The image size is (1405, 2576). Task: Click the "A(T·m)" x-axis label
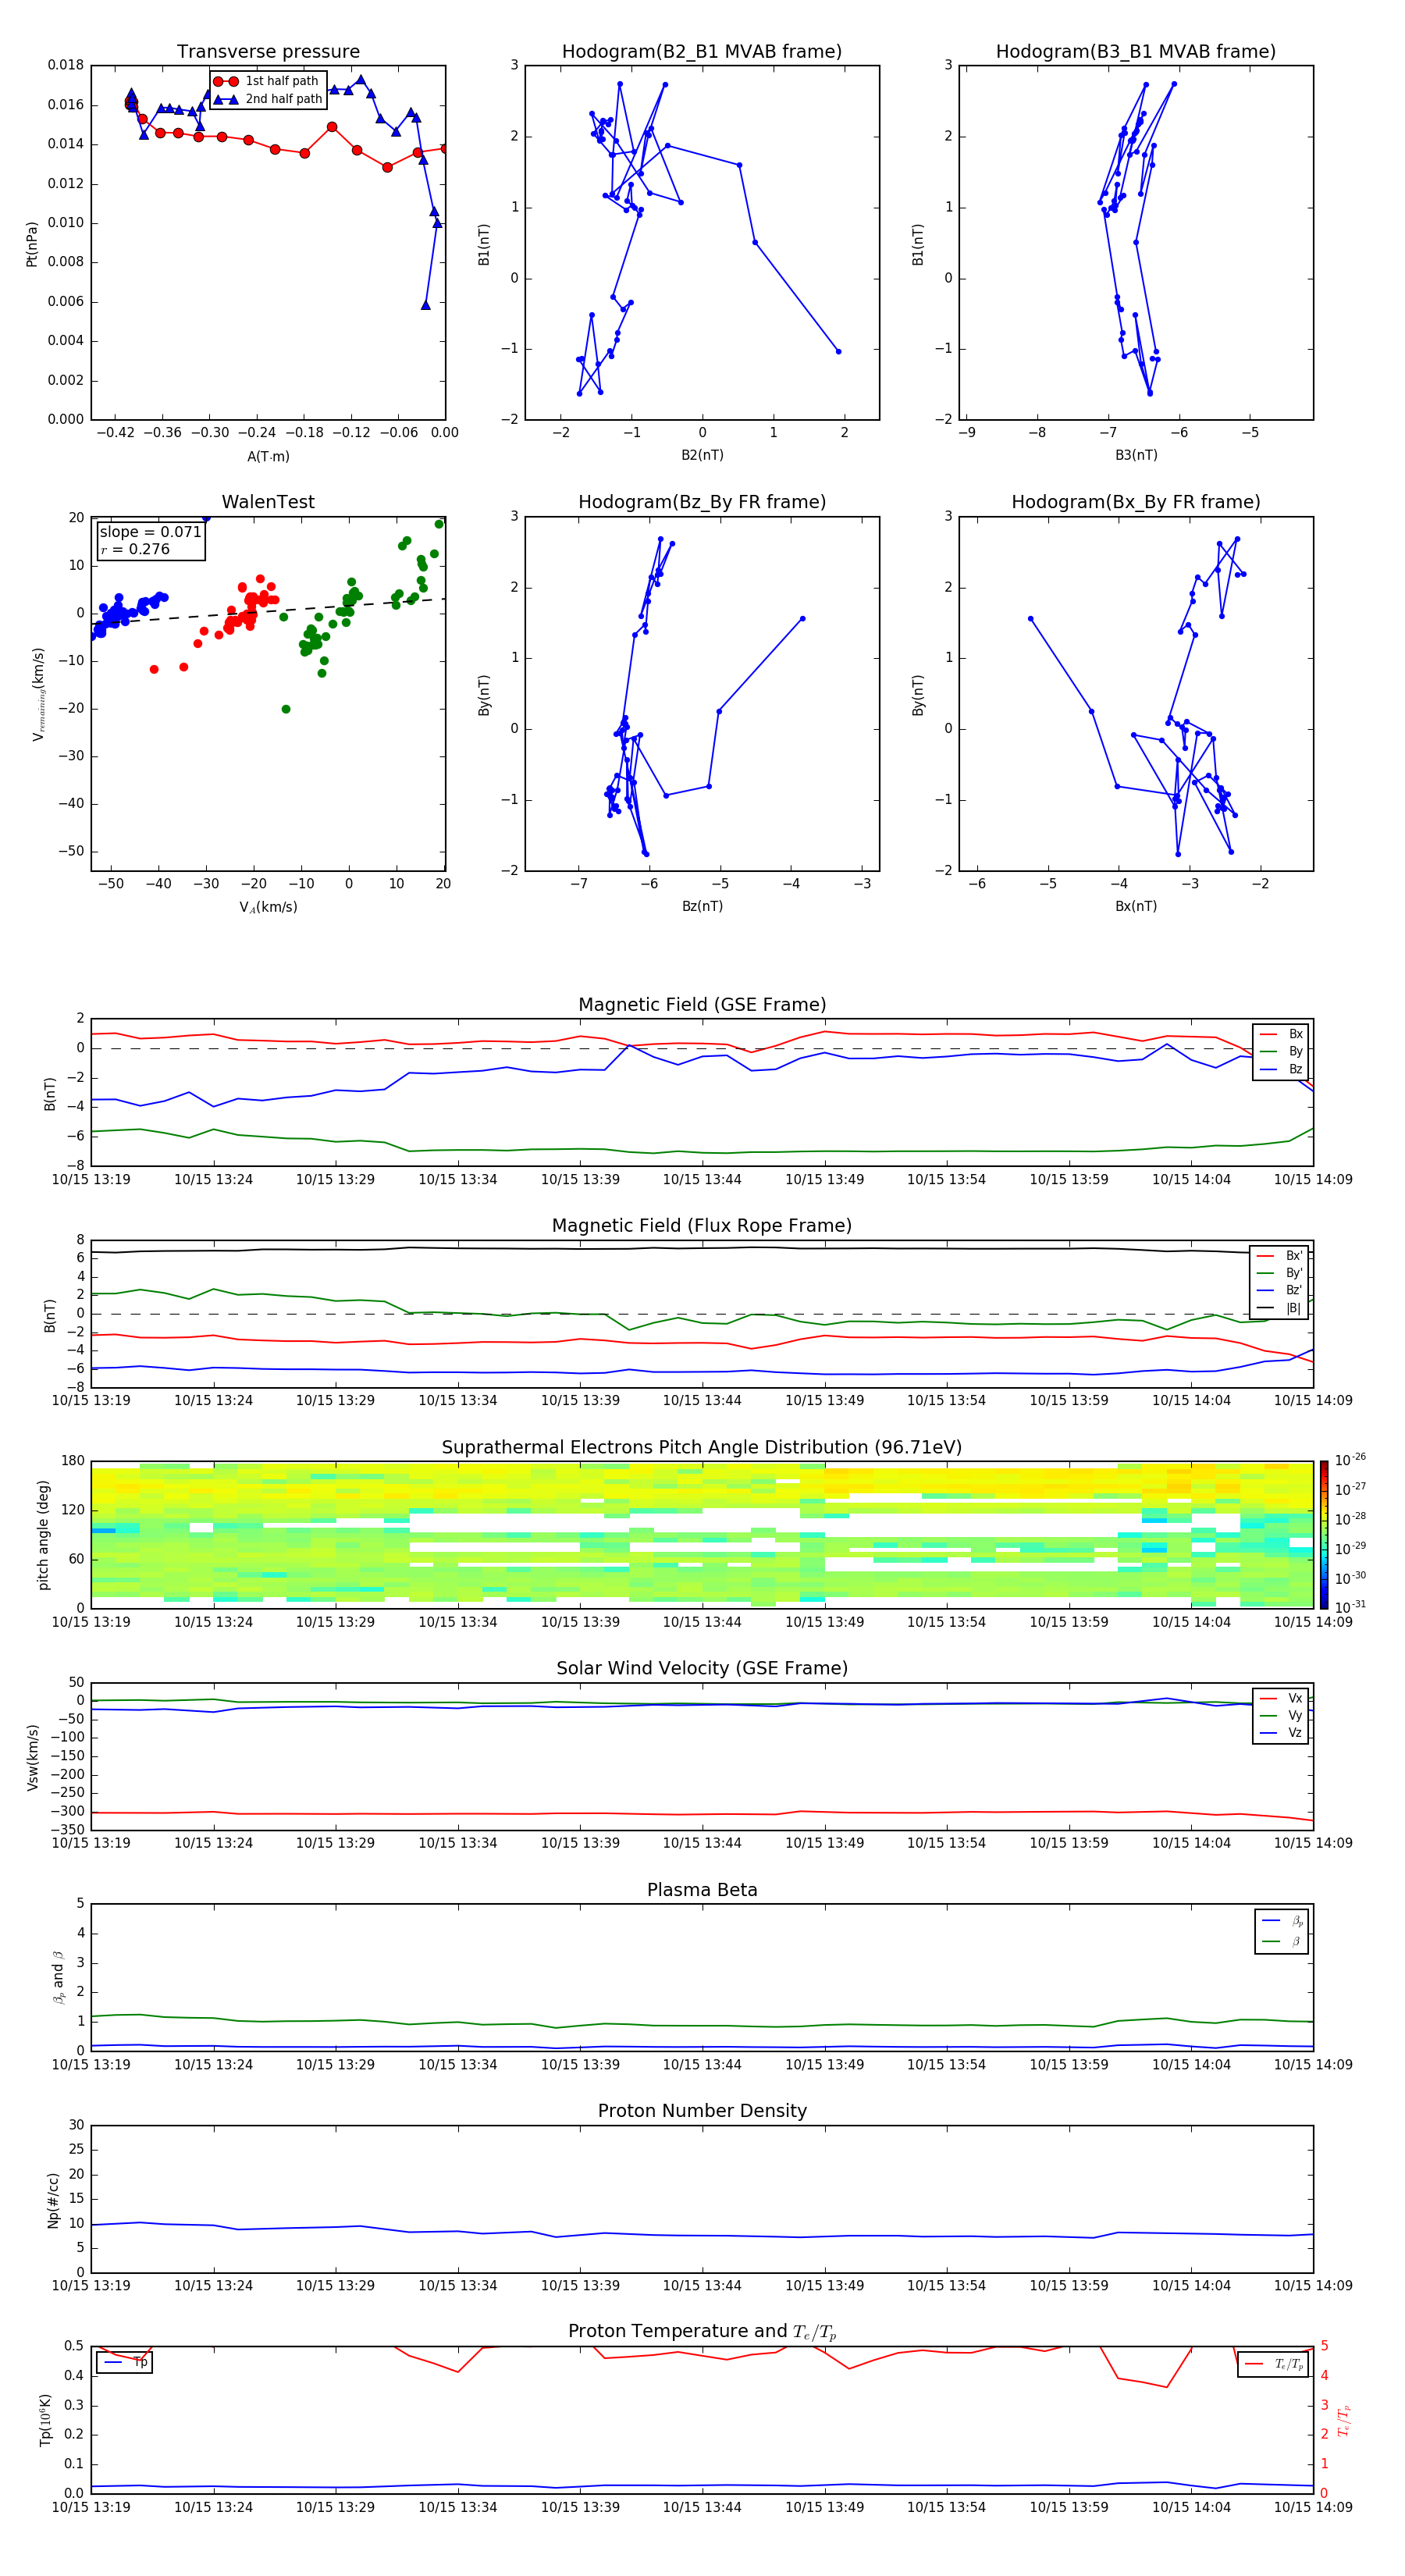pyautogui.click(x=268, y=456)
